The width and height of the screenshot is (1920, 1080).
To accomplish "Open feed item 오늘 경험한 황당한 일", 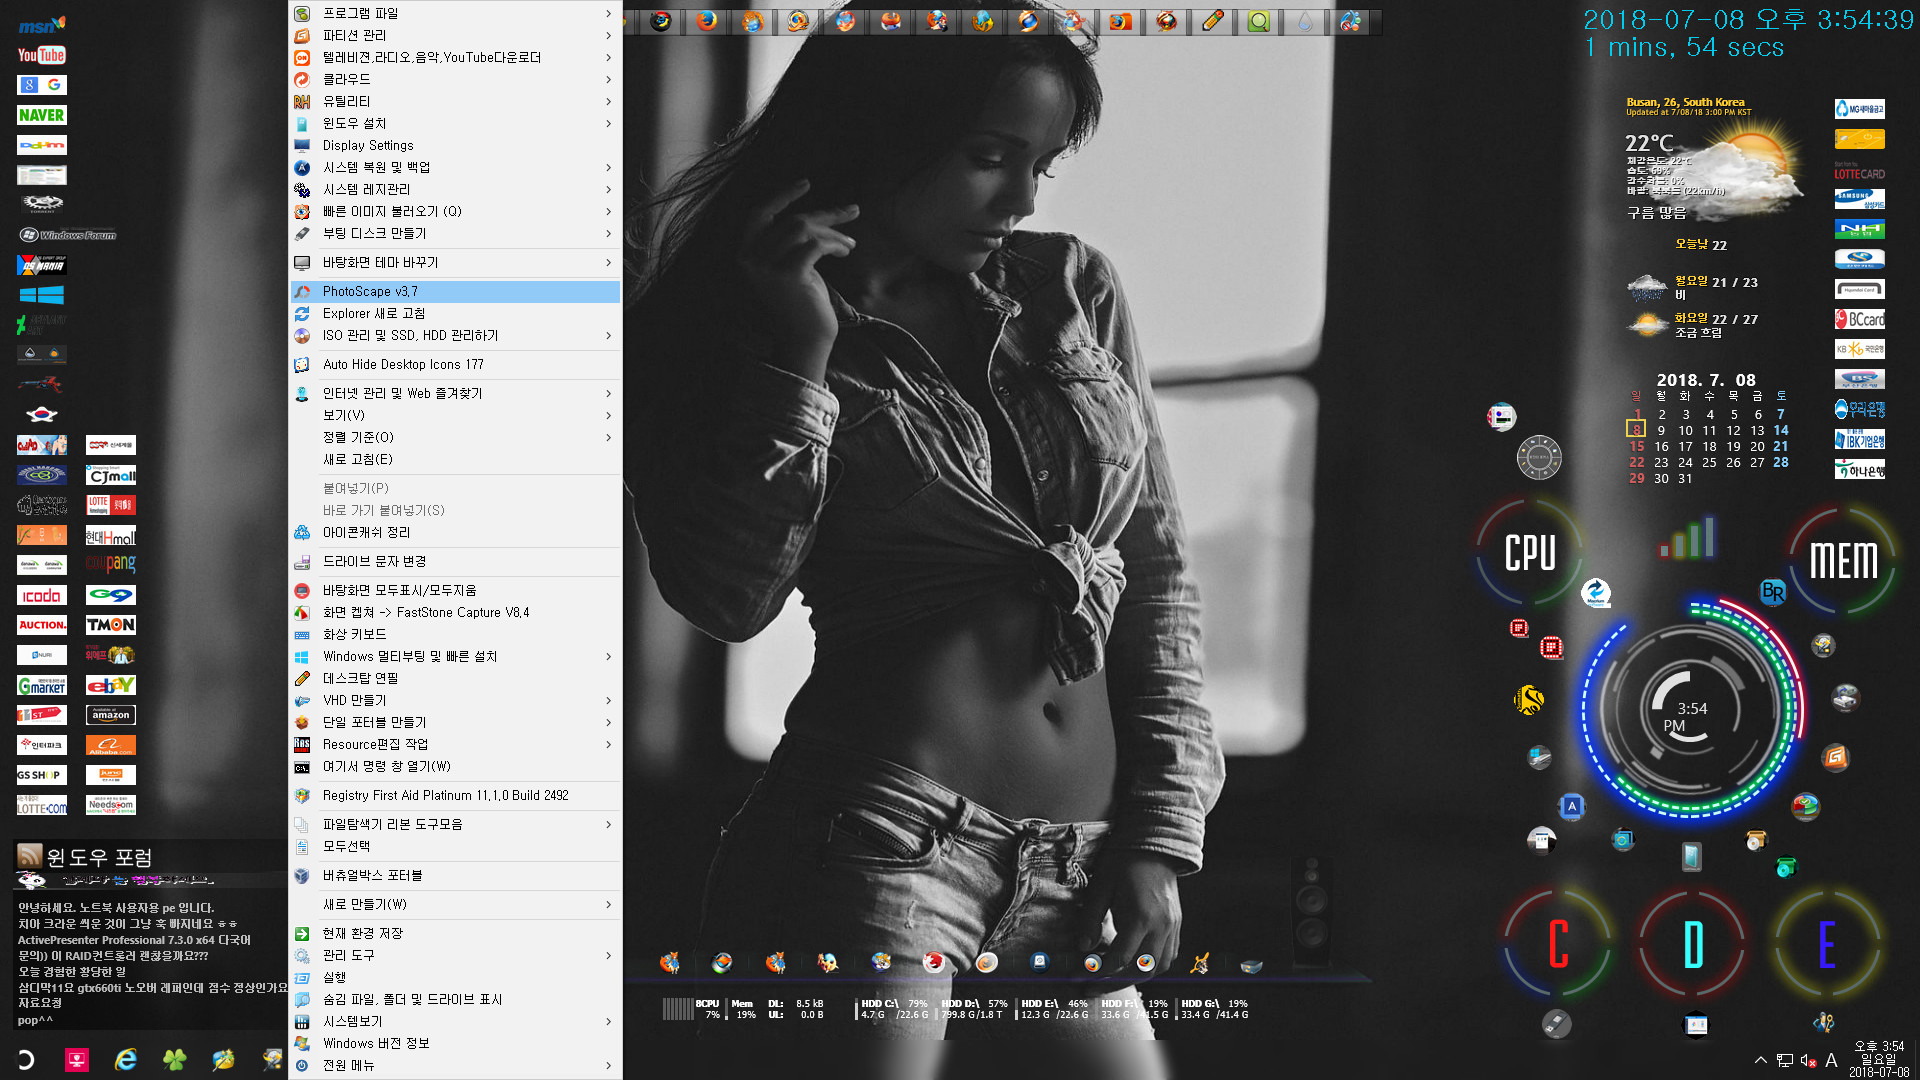I will click(72, 972).
